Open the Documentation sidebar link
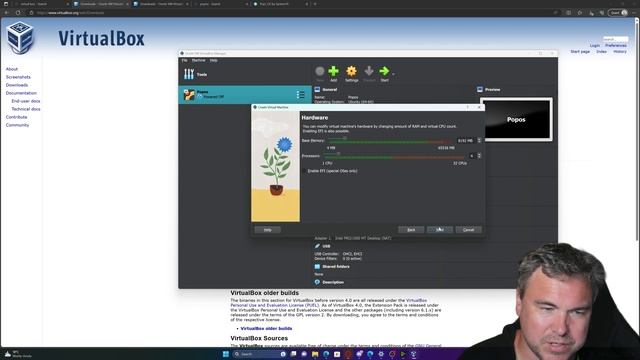Viewport: 640px width, 360px height. click(21, 93)
